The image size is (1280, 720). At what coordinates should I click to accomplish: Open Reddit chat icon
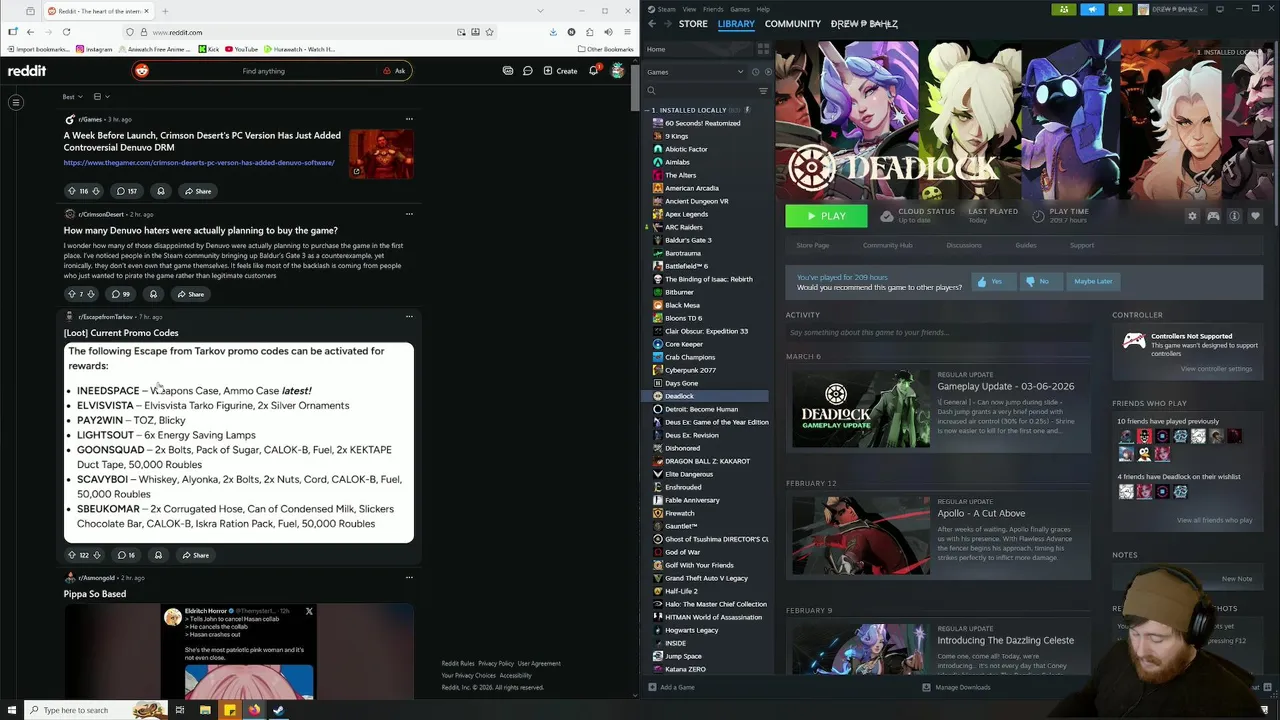528,71
